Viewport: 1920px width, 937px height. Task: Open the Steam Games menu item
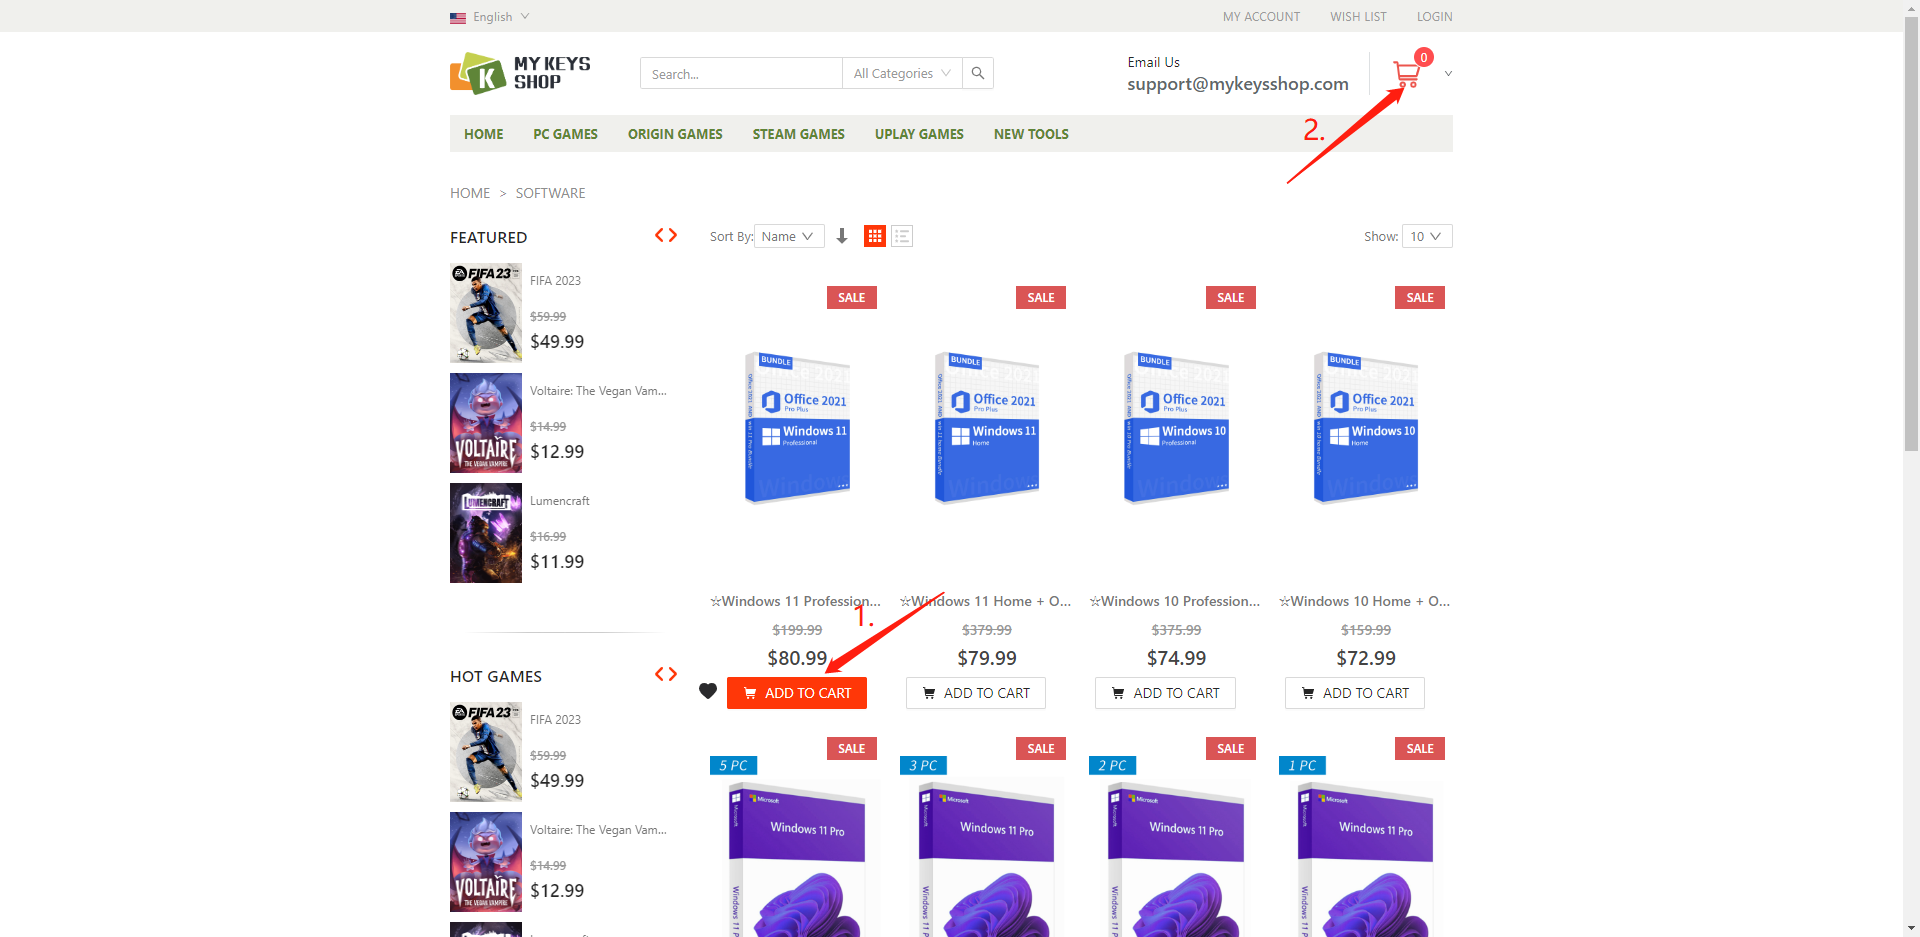point(798,134)
